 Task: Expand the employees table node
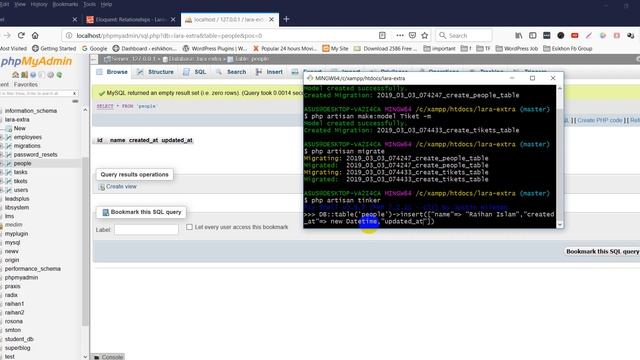pos(2,137)
